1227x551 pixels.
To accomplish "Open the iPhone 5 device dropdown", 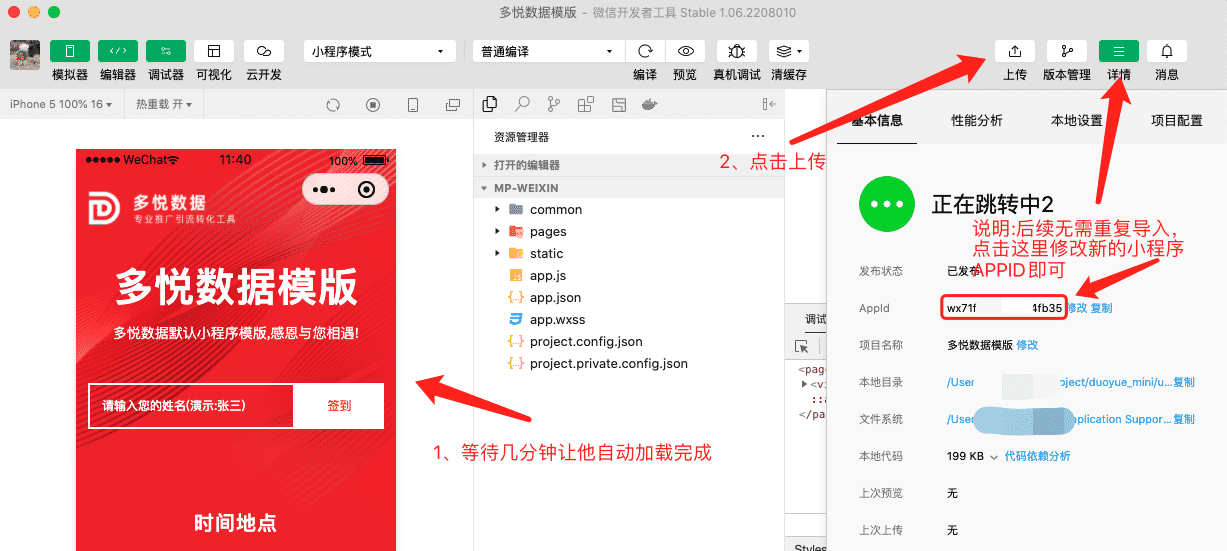I will click(60, 104).
